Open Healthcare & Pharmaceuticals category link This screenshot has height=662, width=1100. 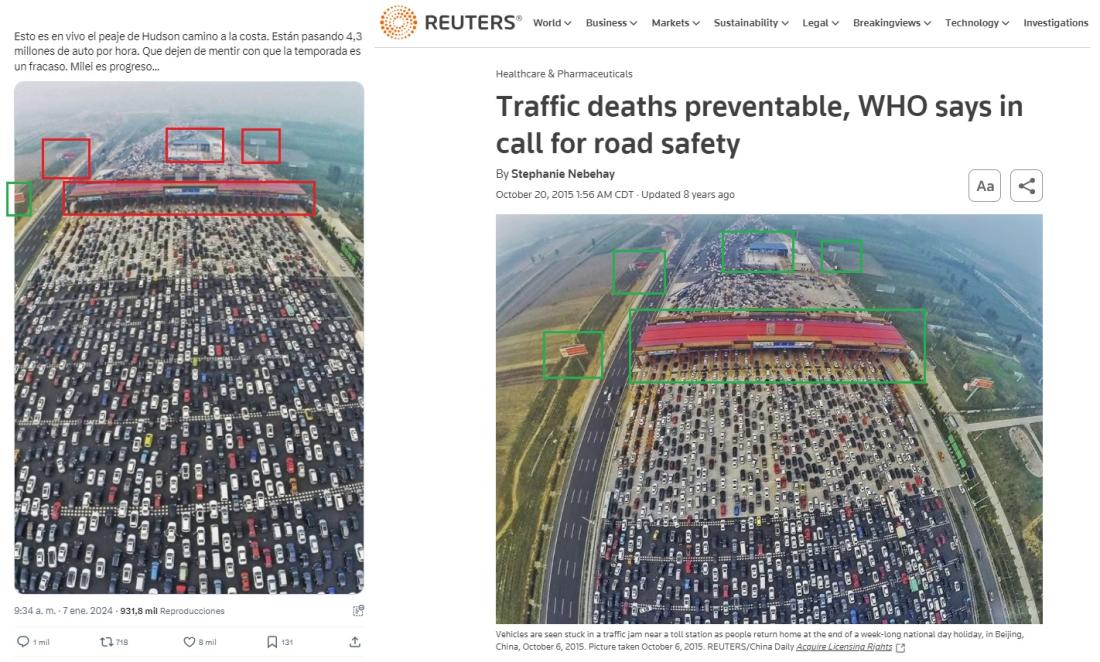coord(564,74)
